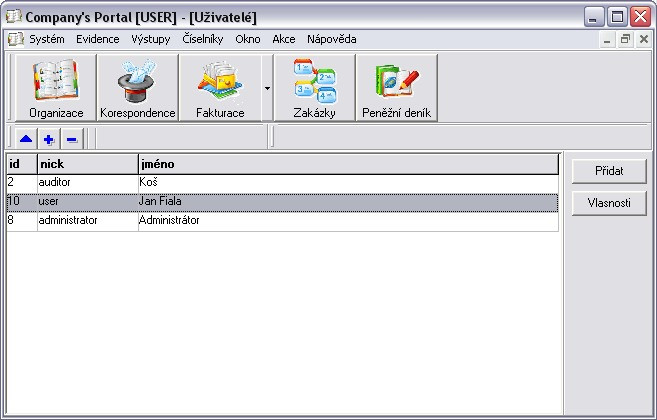Image resolution: width=657 pixels, height=420 pixels.
Task: Select the name Koš cell
Action: pos(349,183)
